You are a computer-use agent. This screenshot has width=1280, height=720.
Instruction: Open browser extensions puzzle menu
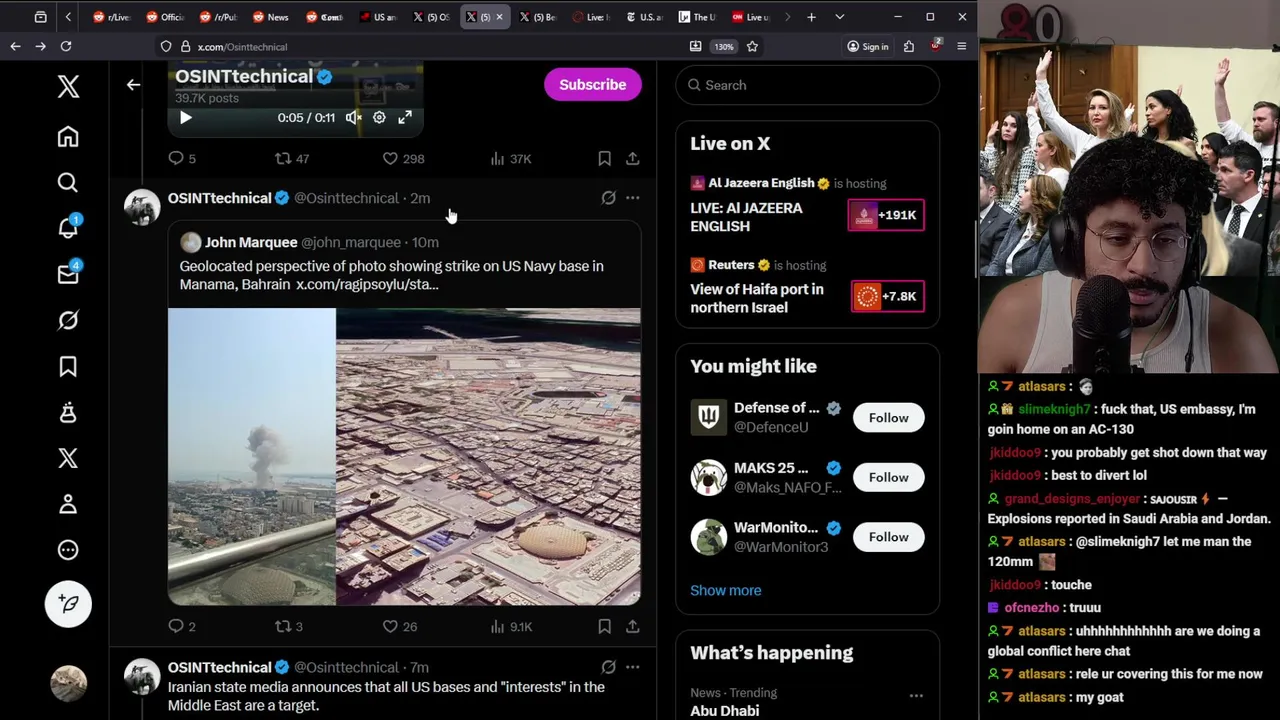point(909,46)
